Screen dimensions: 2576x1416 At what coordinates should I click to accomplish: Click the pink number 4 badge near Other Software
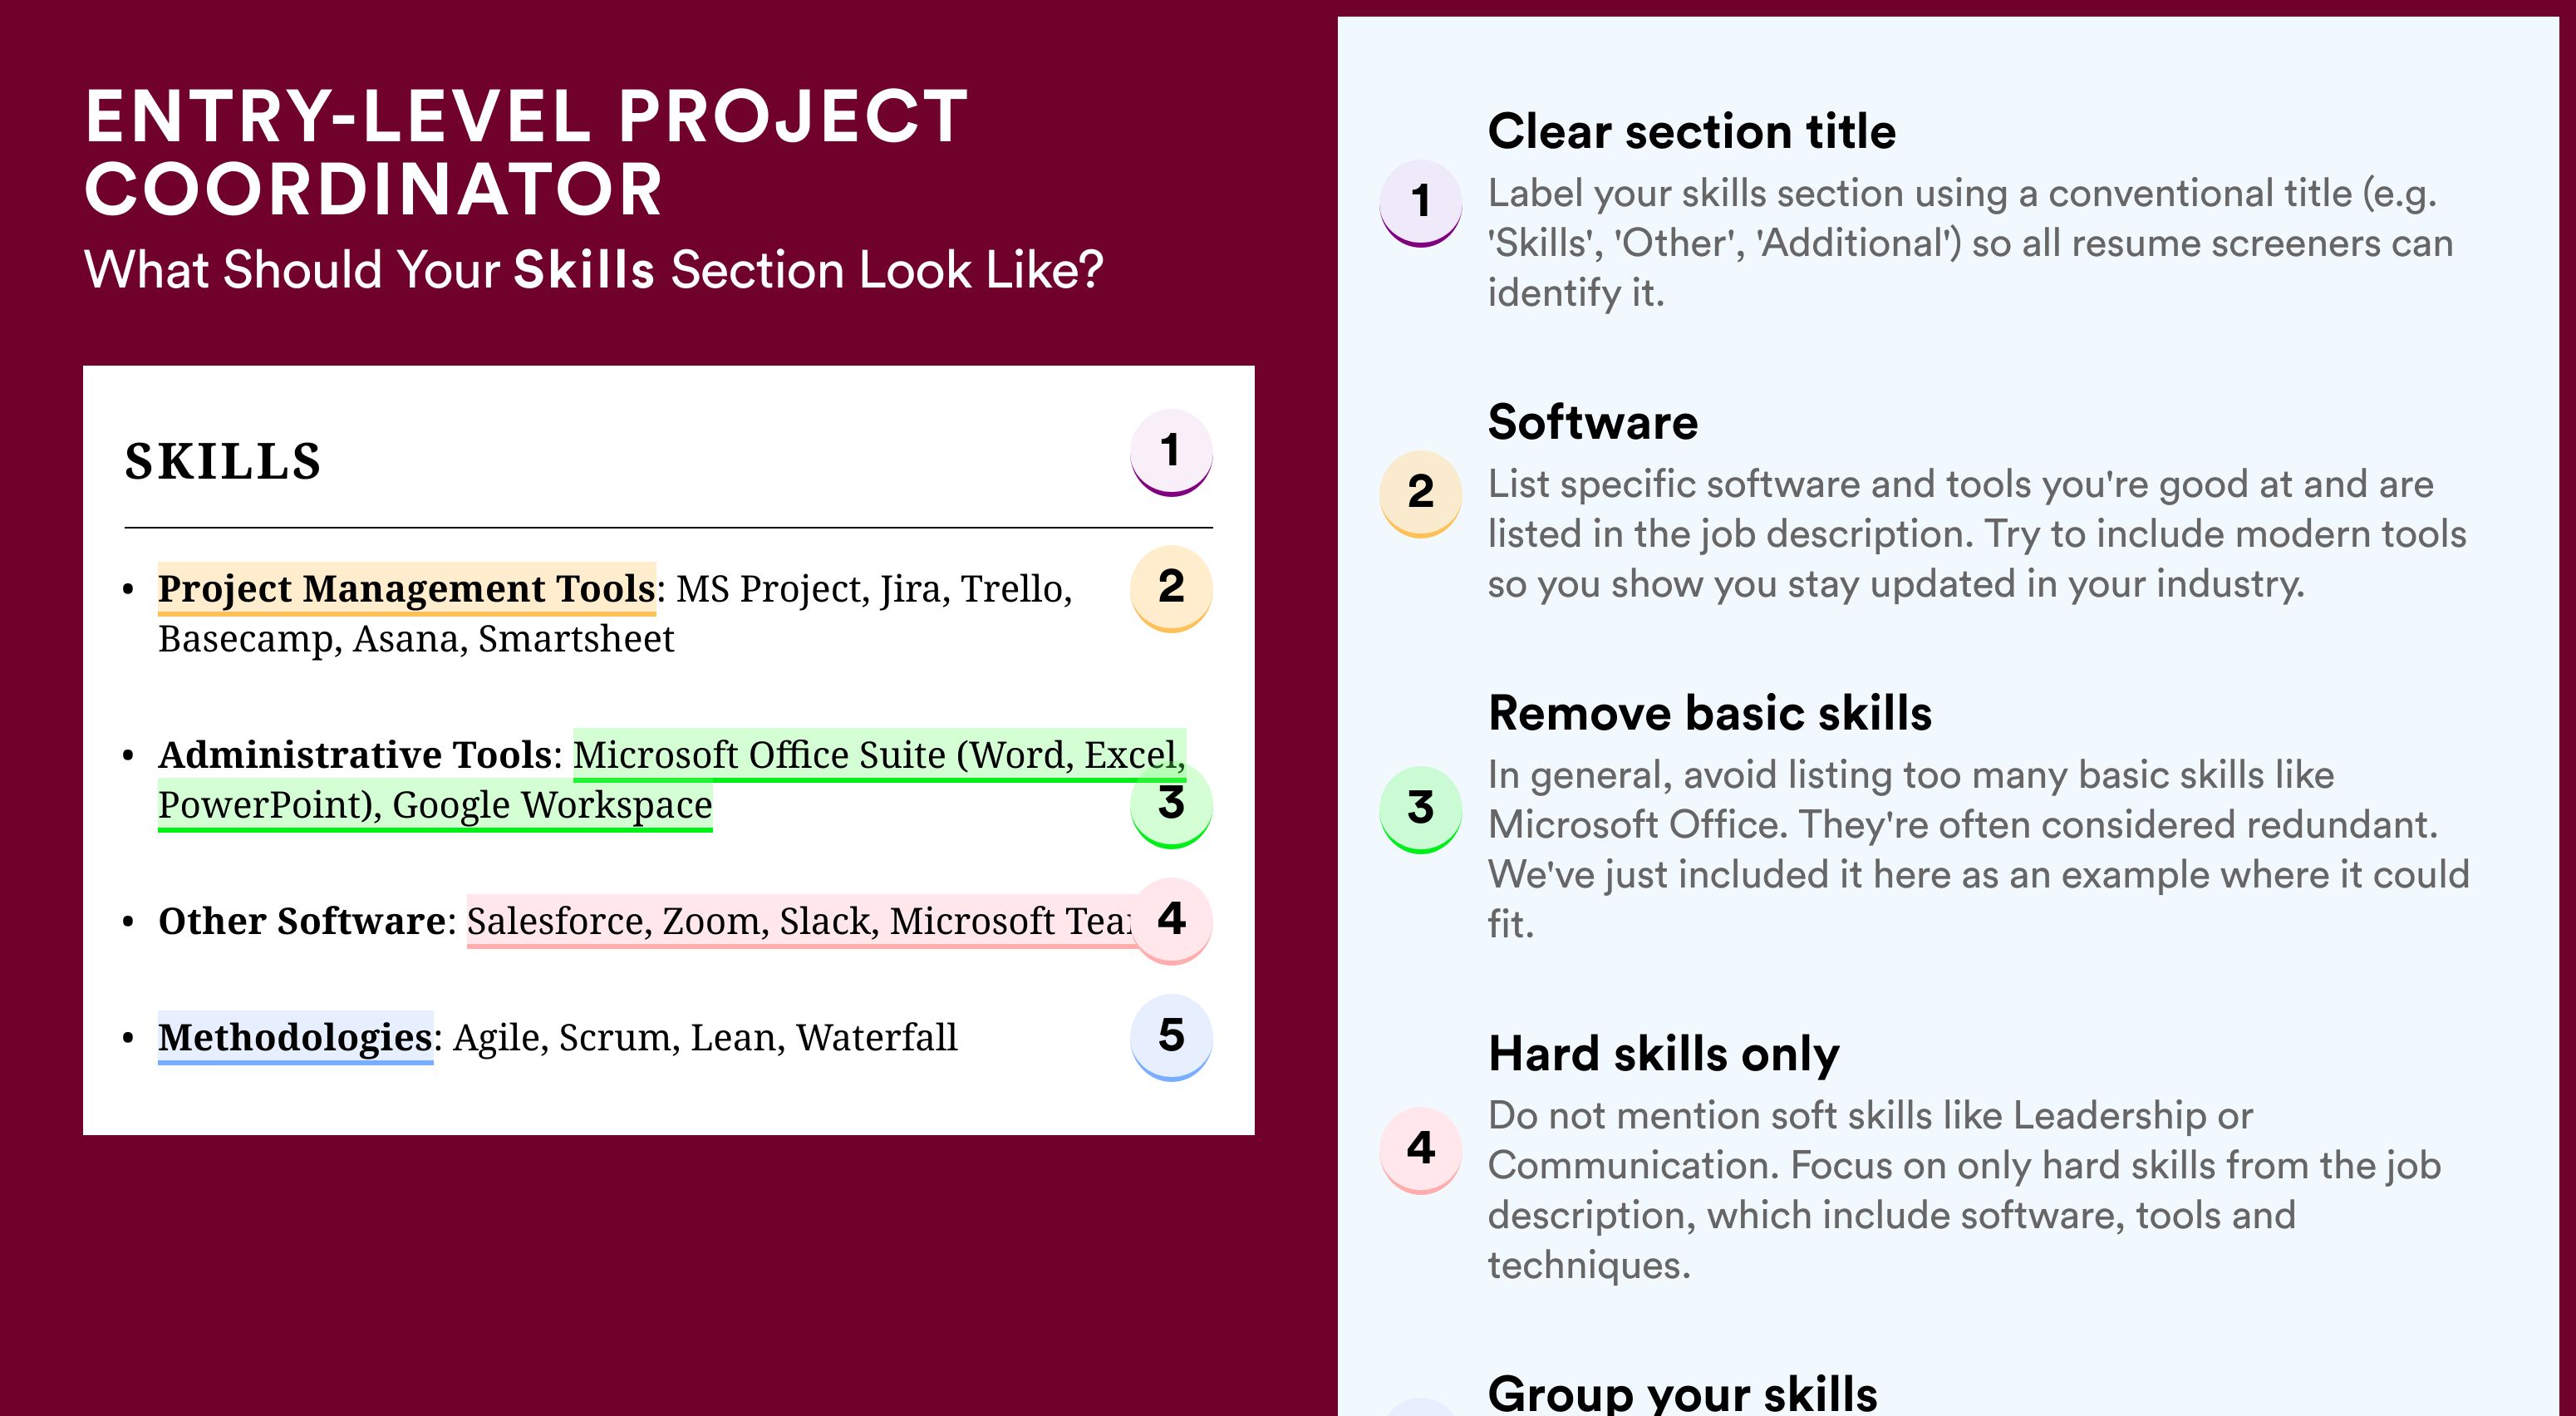1171,919
